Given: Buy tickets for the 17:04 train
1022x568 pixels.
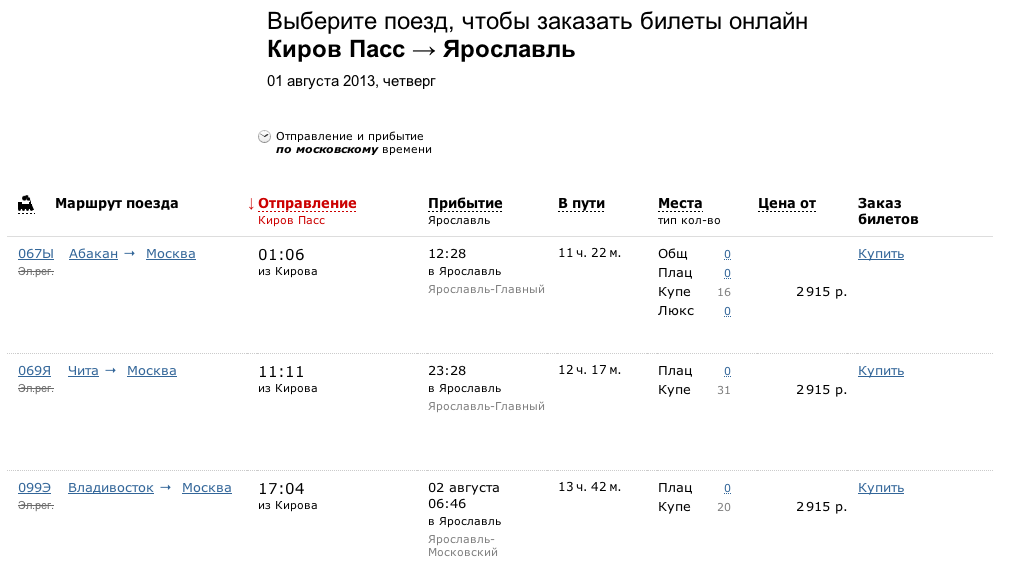Looking at the screenshot, I should pyautogui.click(x=881, y=488).
